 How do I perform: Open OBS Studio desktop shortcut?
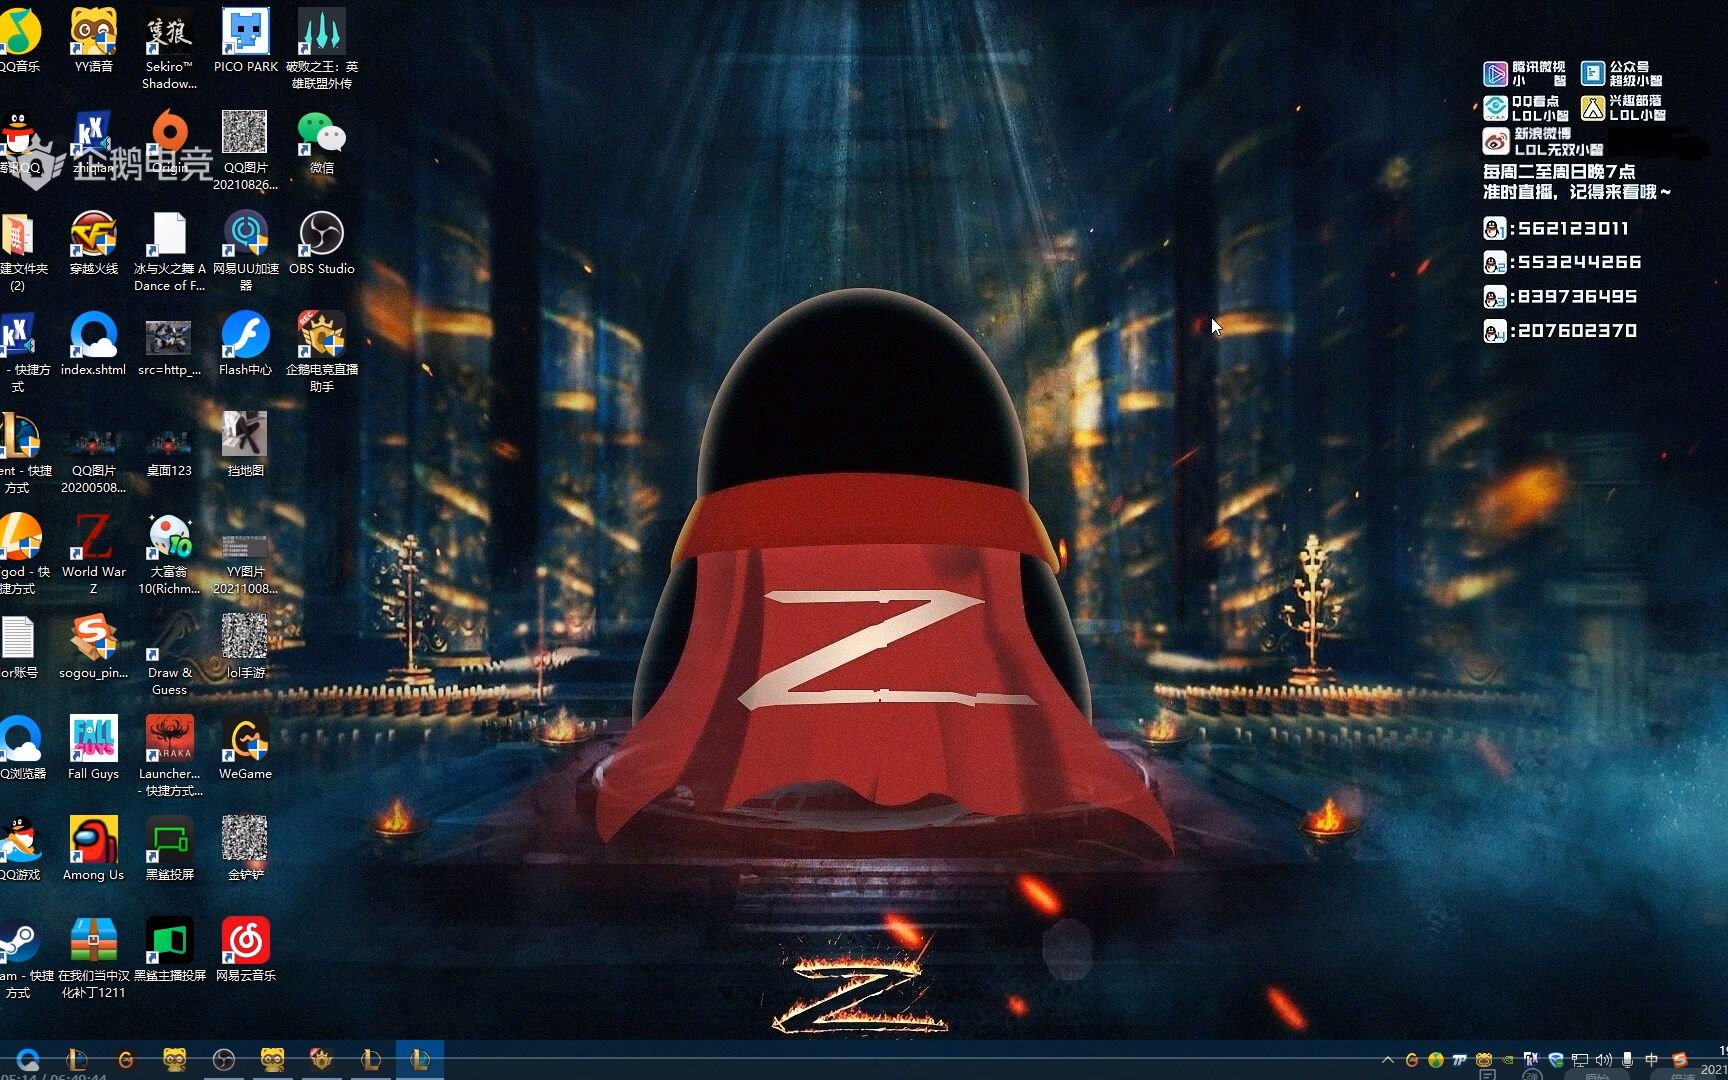pyautogui.click(x=322, y=243)
